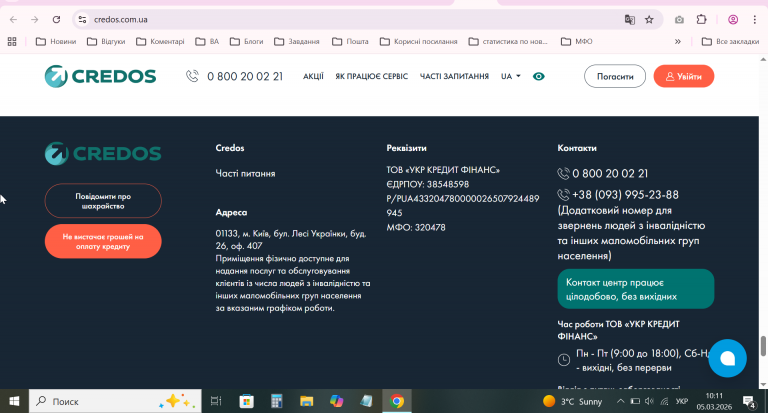Open the blue chat widget bubble
Screen dimensions: 768x413
[727, 358]
